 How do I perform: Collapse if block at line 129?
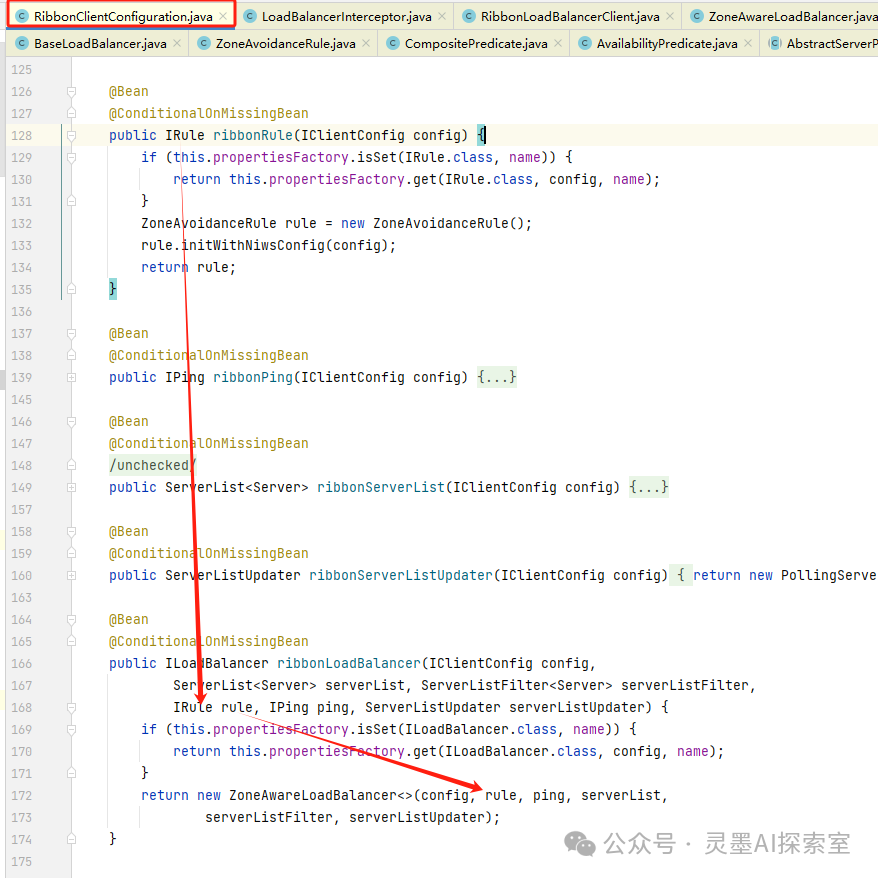coord(71,157)
